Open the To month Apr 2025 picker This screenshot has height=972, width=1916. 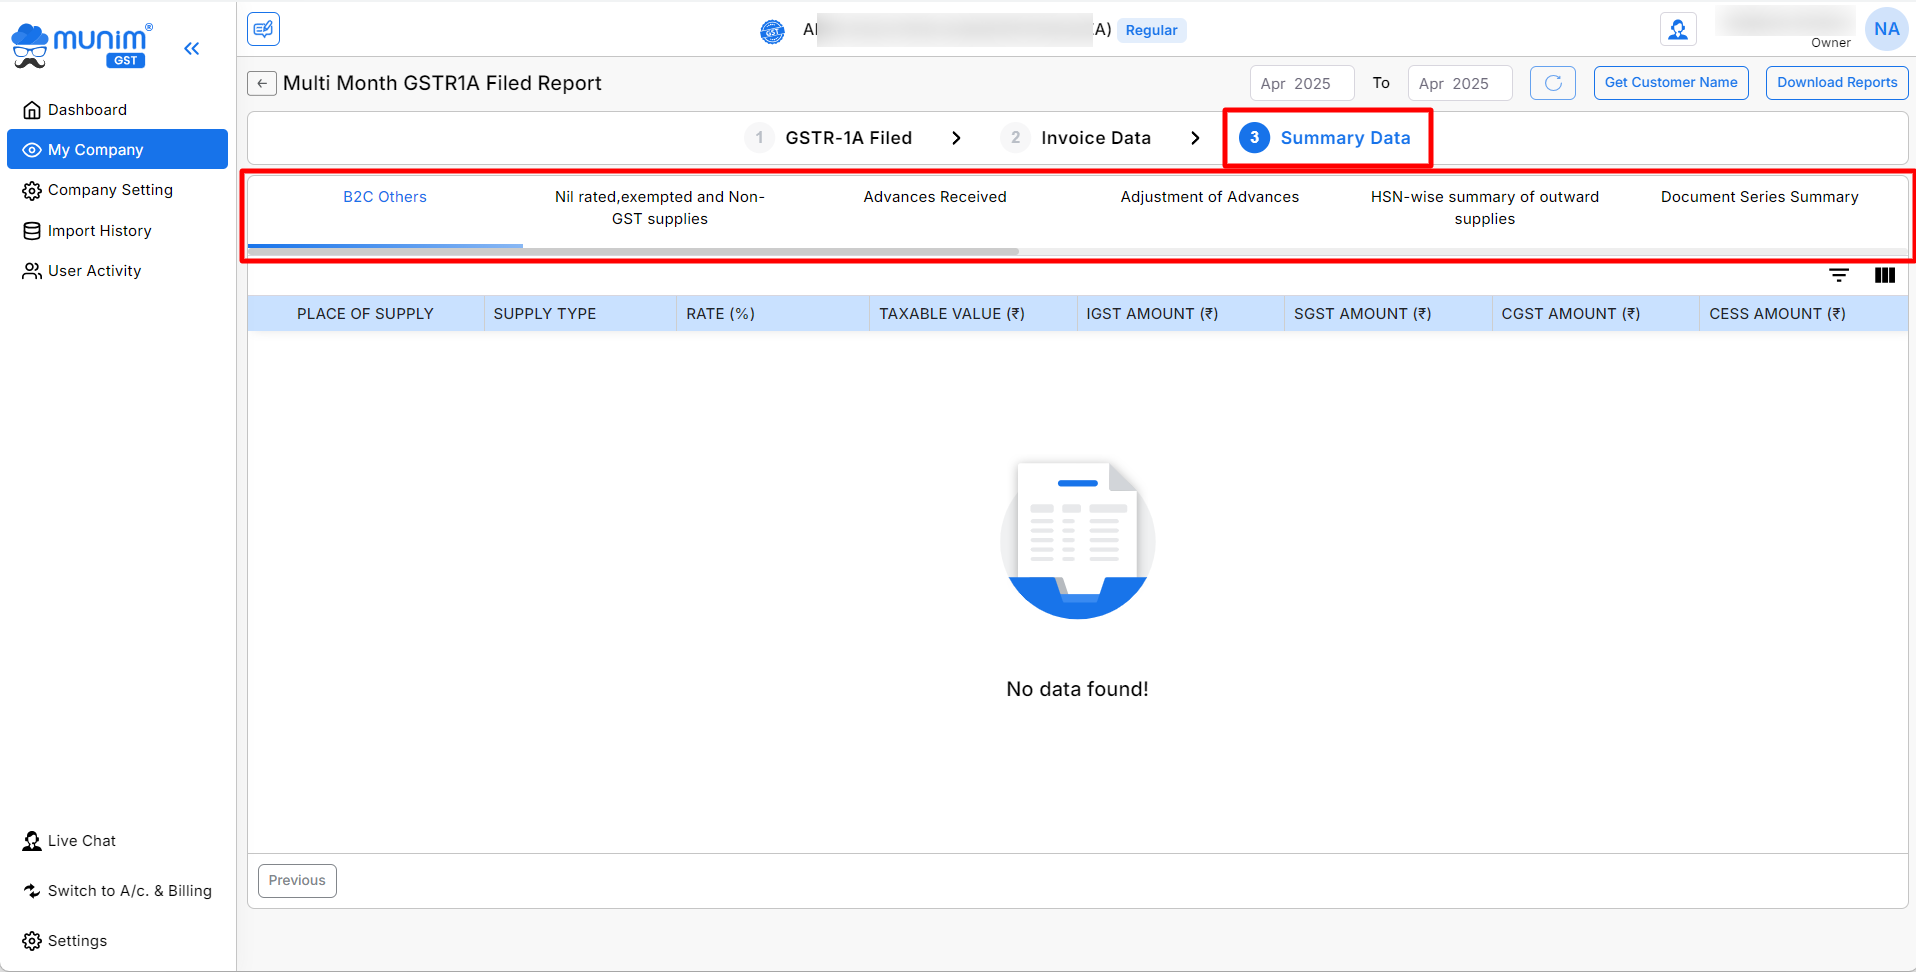1459,83
